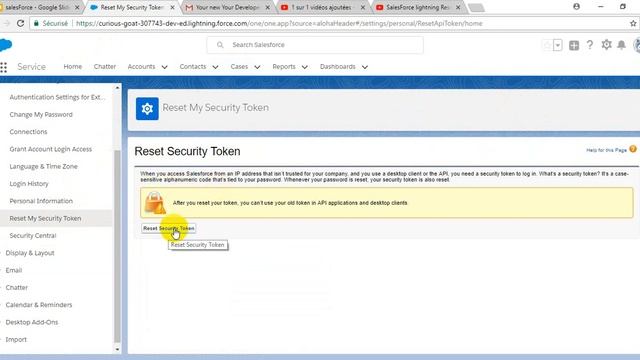Open the Home nav tab

[x=73, y=67]
